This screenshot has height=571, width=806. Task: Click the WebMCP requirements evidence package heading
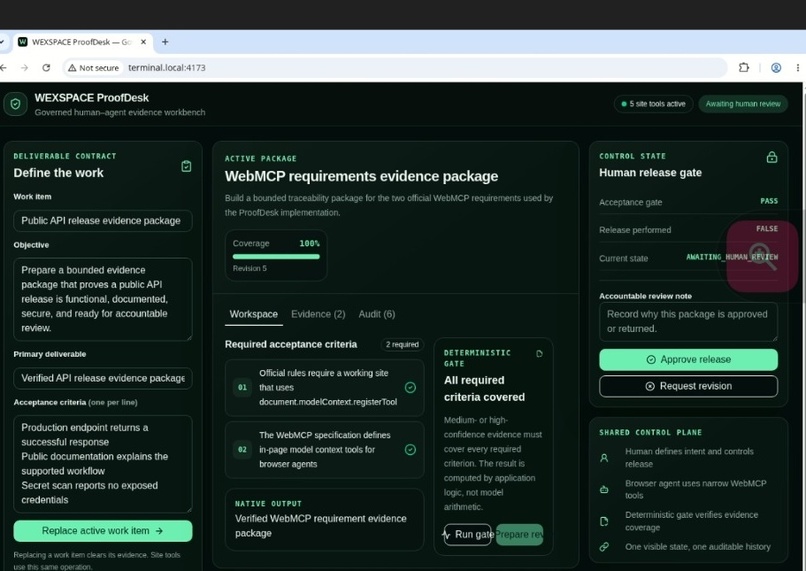point(361,176)
